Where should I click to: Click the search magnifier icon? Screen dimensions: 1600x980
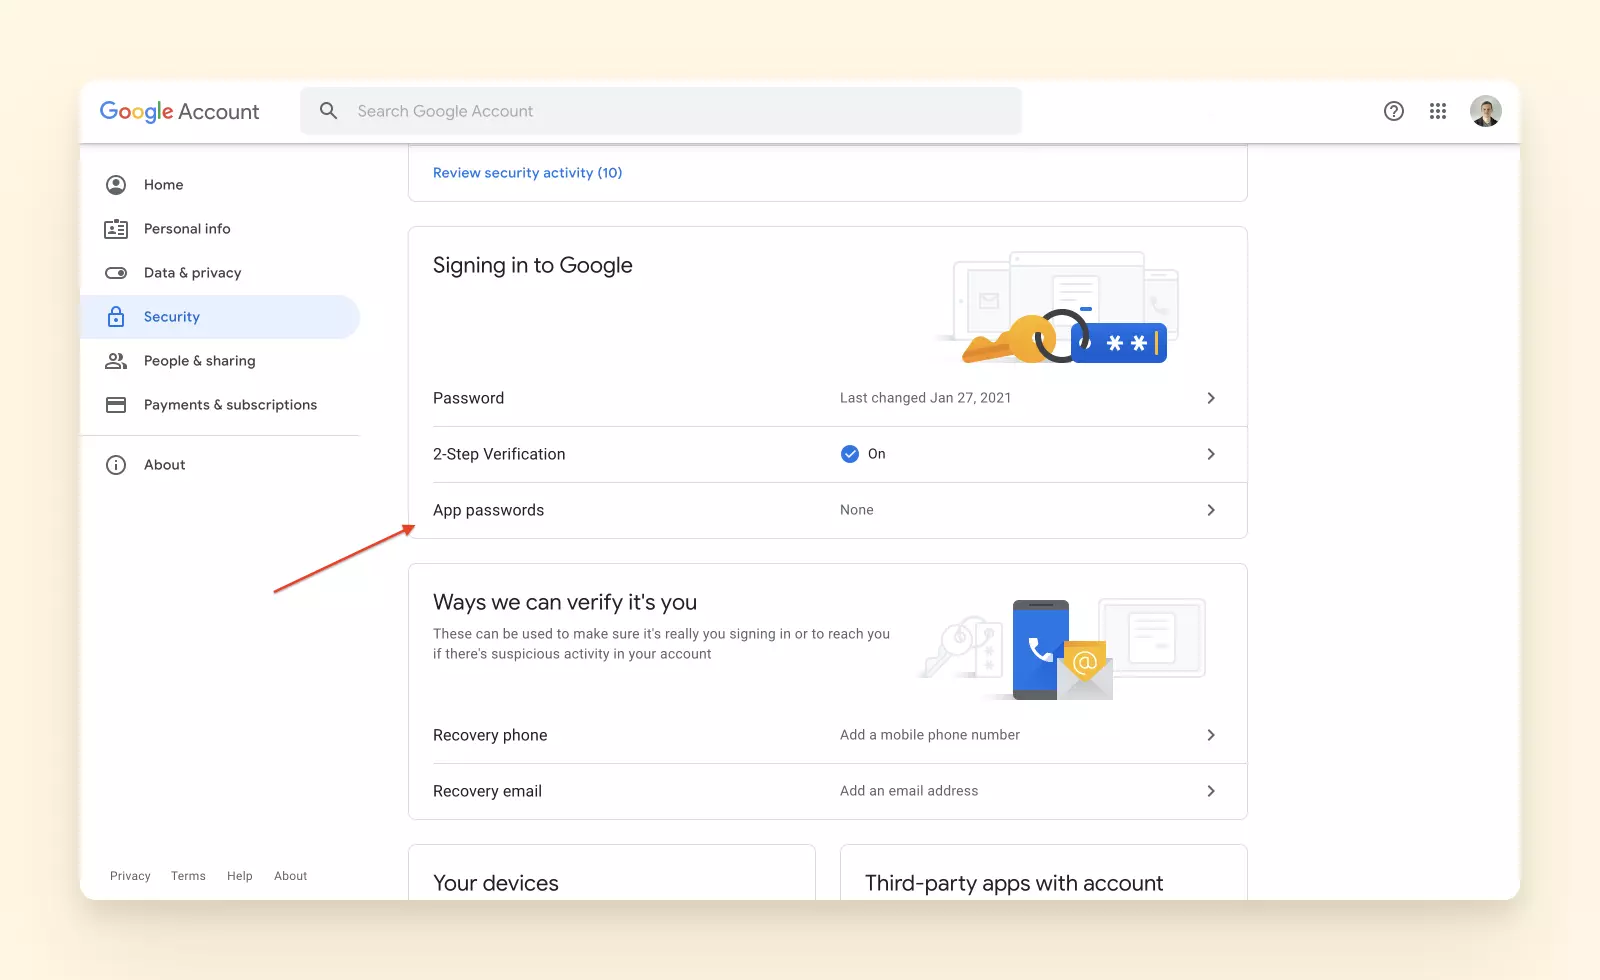[328, 111]
